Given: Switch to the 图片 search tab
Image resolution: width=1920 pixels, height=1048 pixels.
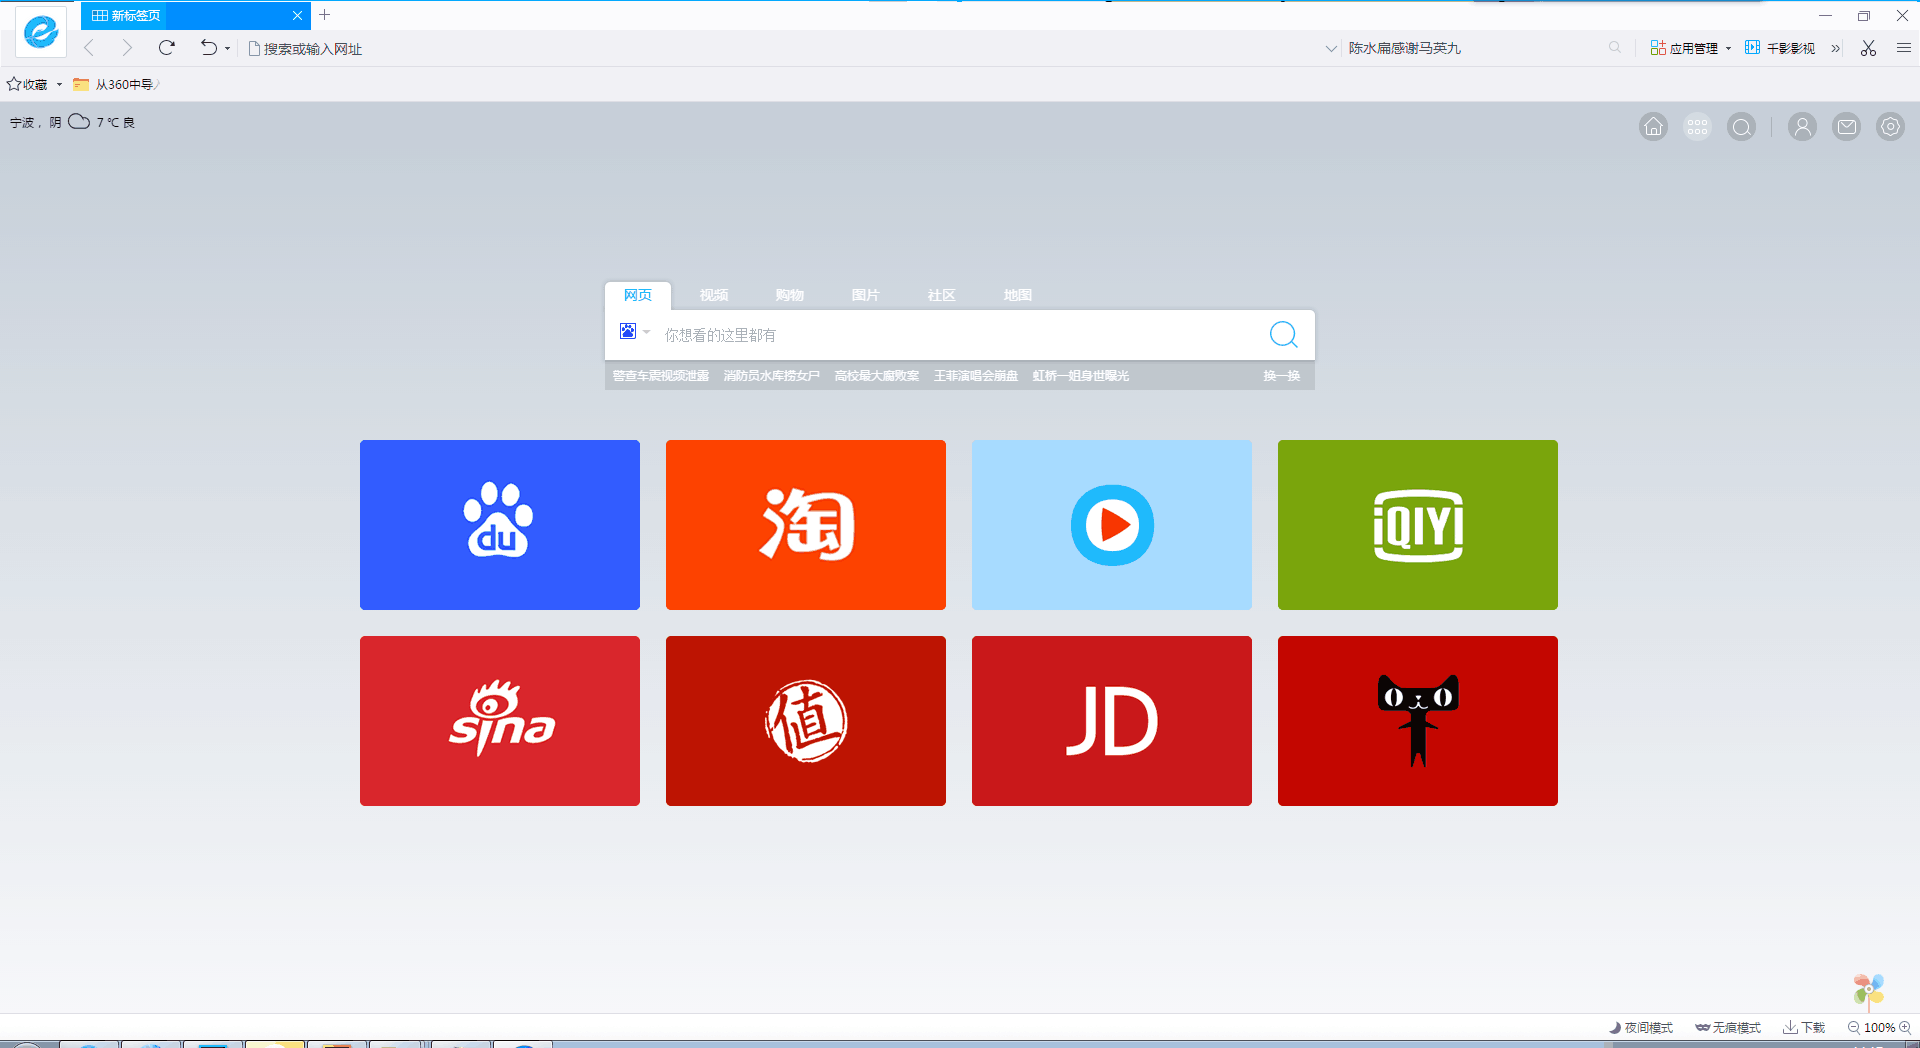Looking at the screenshot, I should click(866, 295).
